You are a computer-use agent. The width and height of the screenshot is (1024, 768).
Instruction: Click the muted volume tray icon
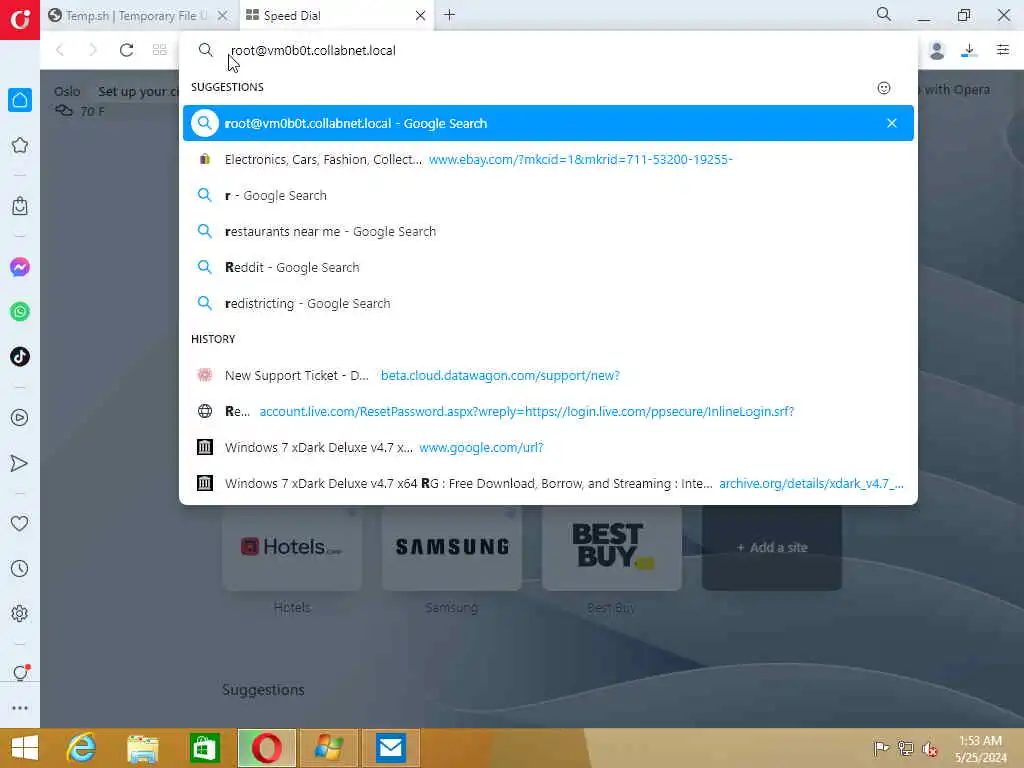tap(929, 748)
